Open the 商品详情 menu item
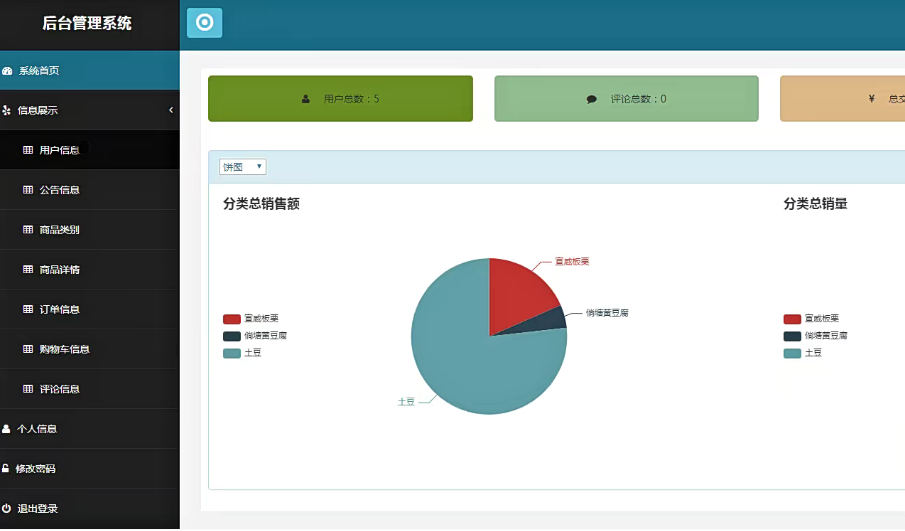The image size is (905, 531). [89, 270]
